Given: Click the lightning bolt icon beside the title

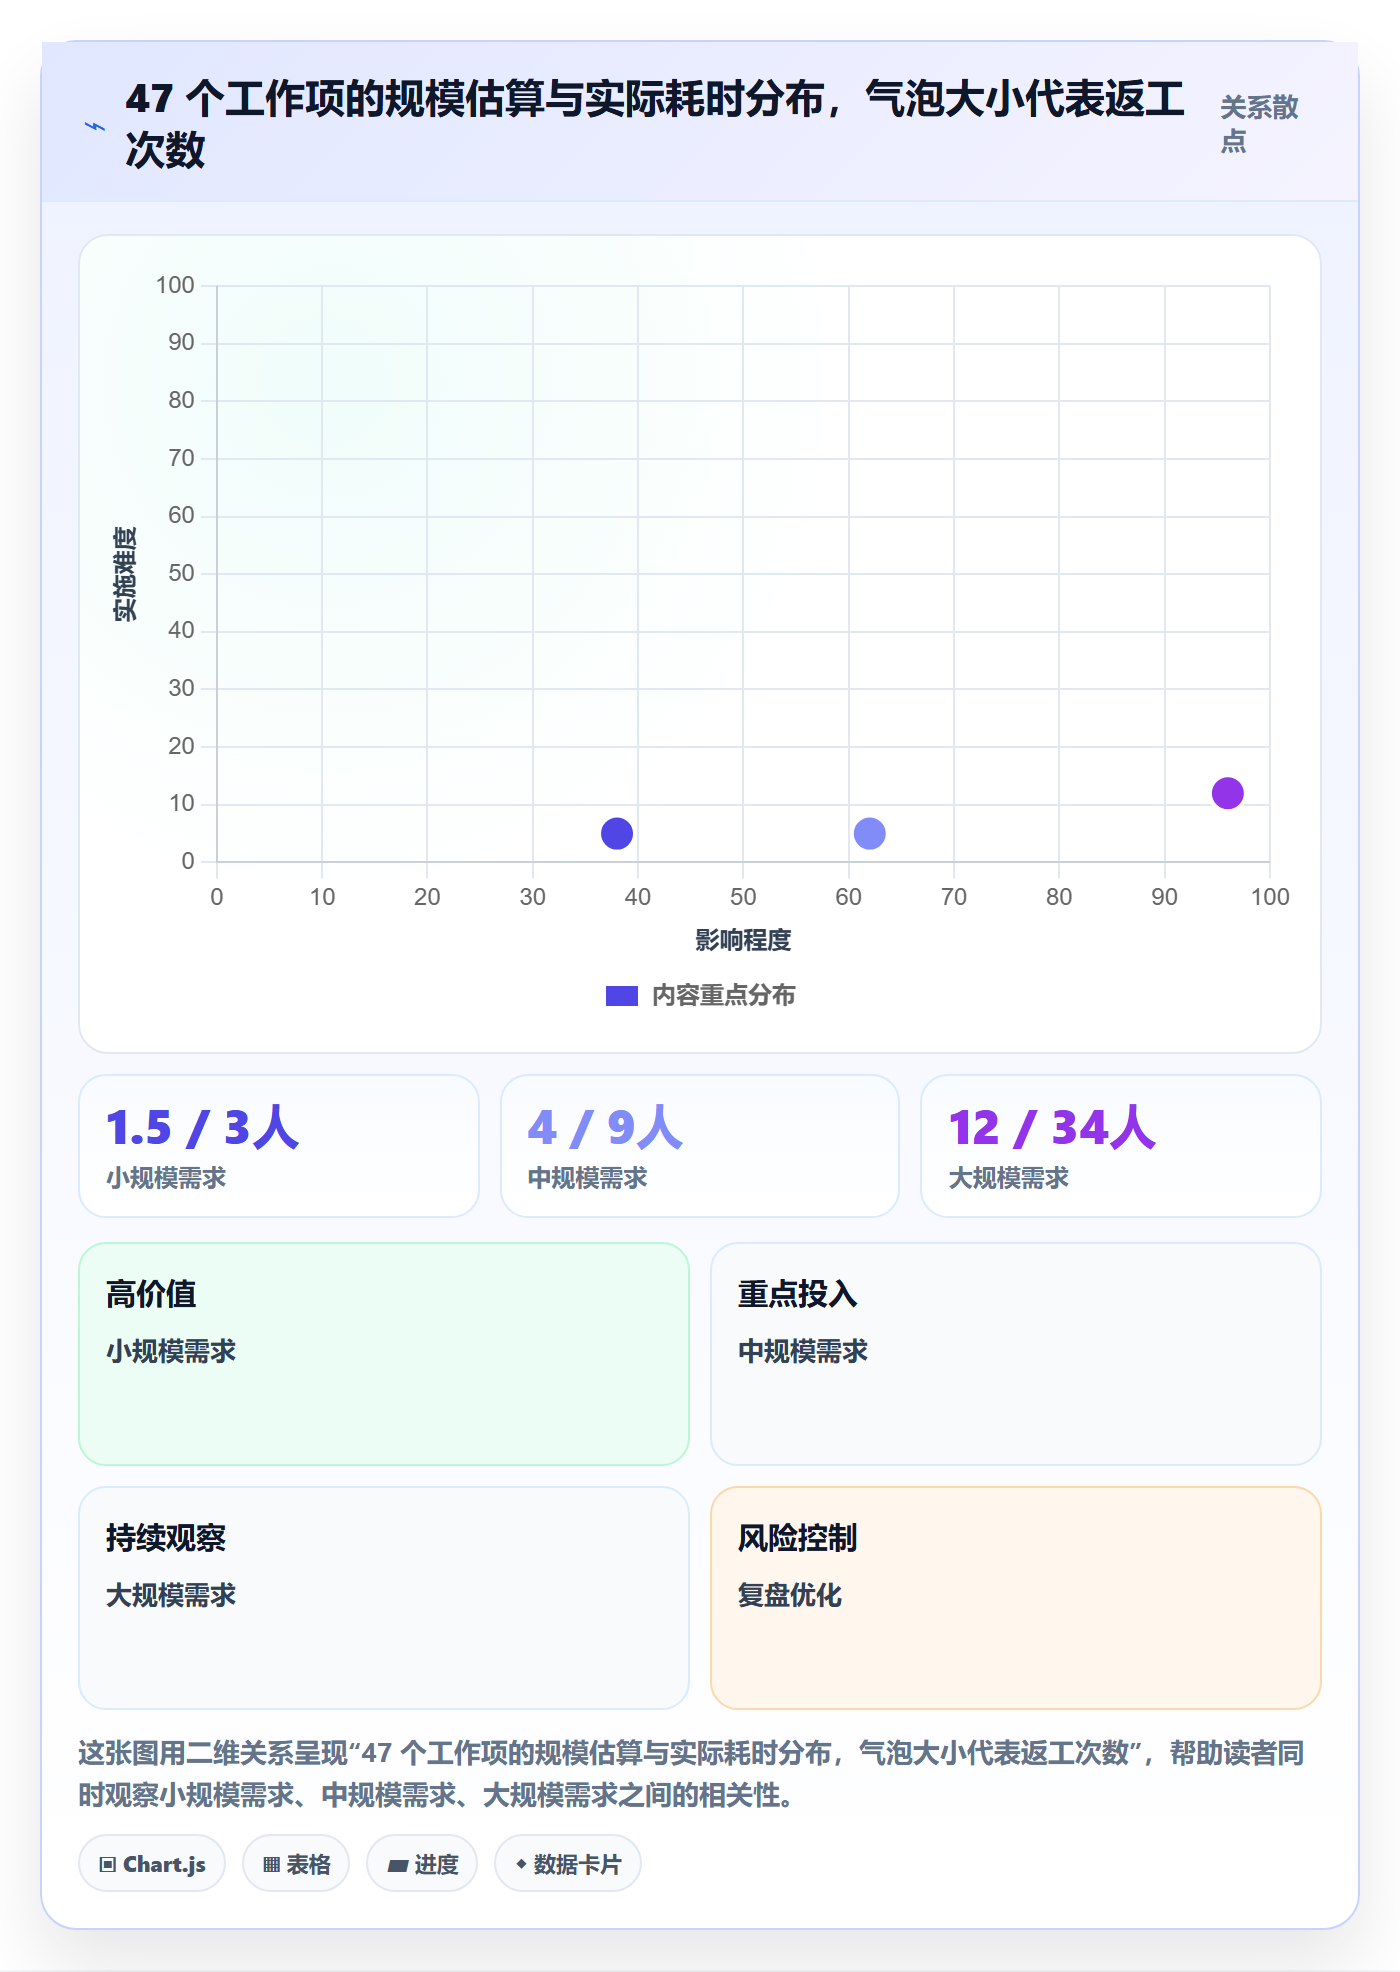Looking at the screenshot, I should (95, 126).
